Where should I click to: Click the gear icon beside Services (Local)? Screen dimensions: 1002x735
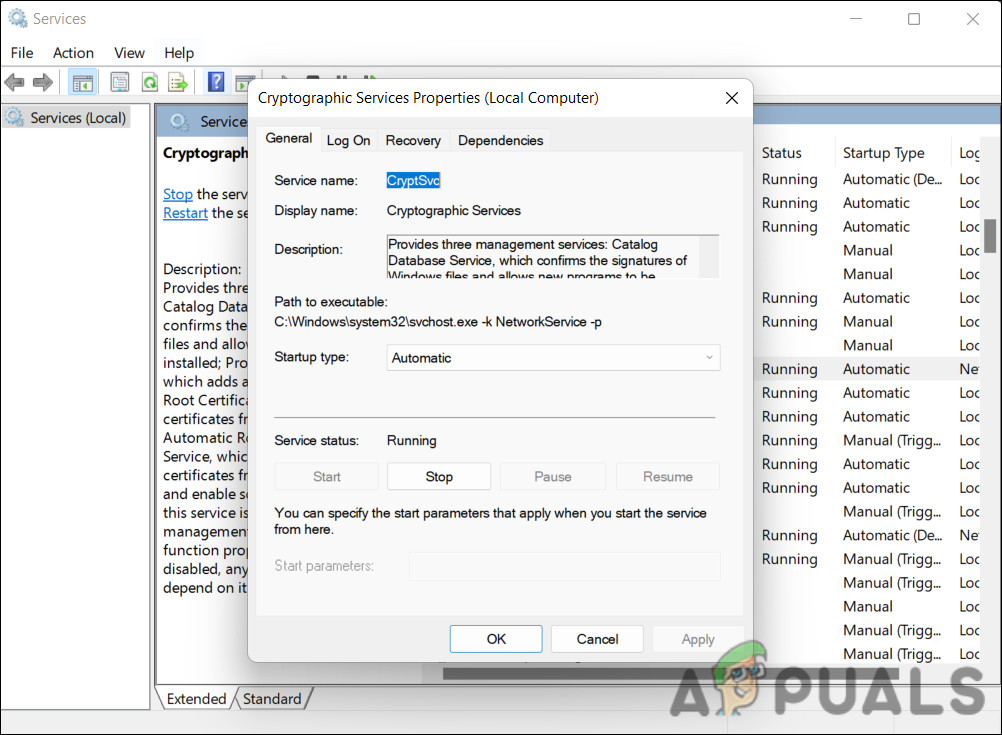(x=15, y=118)
